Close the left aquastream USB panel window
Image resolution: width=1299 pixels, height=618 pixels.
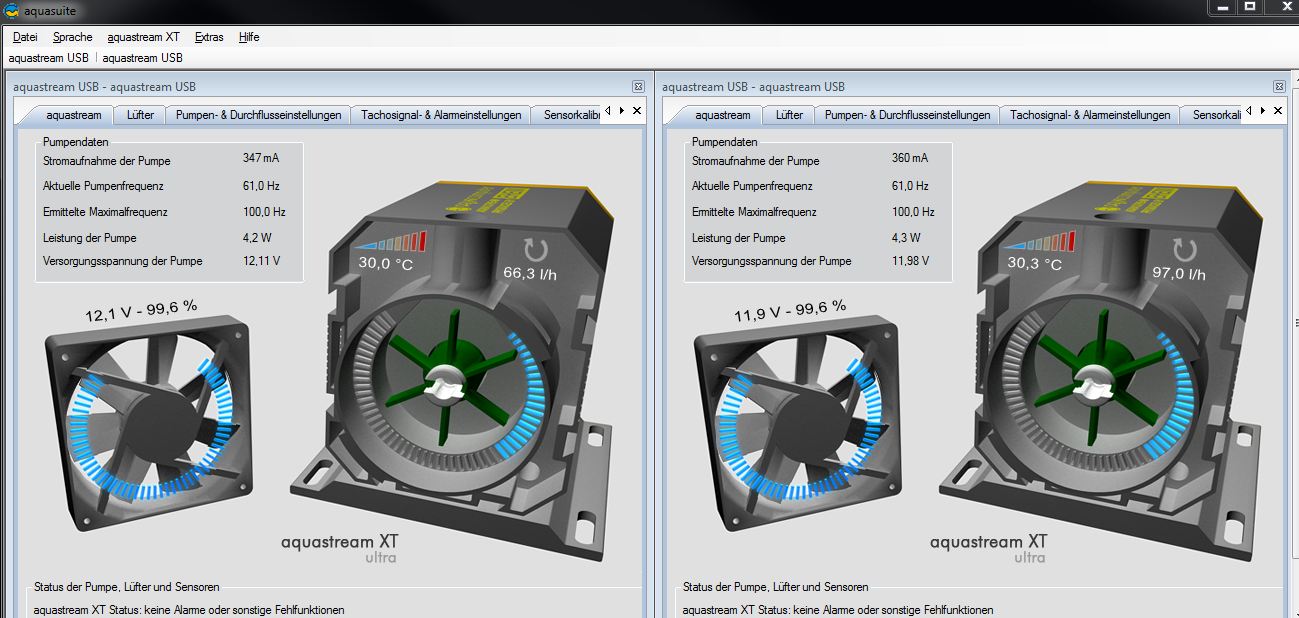[638, 87]
